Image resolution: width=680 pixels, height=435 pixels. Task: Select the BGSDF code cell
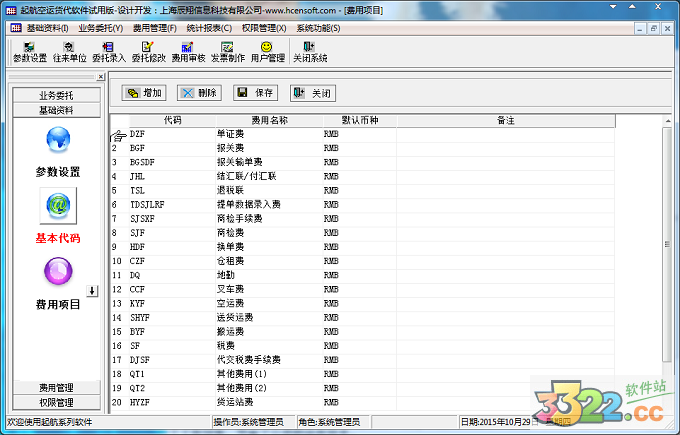pos(172,163)
